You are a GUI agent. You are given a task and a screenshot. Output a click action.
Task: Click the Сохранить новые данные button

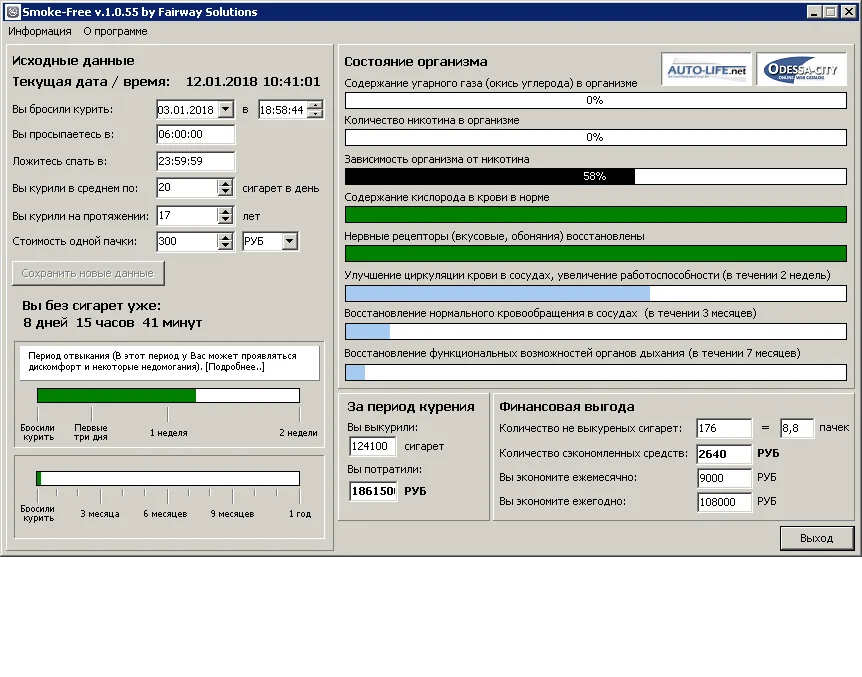coord(88,273)
